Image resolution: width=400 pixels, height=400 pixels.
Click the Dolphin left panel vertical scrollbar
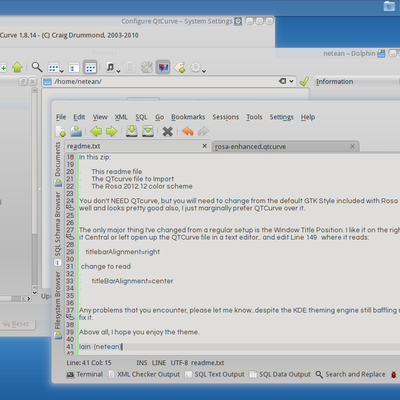pos(34,192)
